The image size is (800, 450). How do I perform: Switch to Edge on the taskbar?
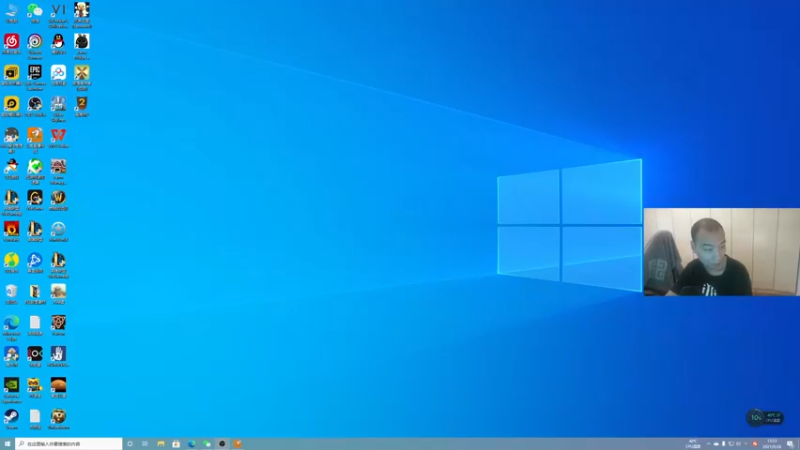[x=191, y=444]
